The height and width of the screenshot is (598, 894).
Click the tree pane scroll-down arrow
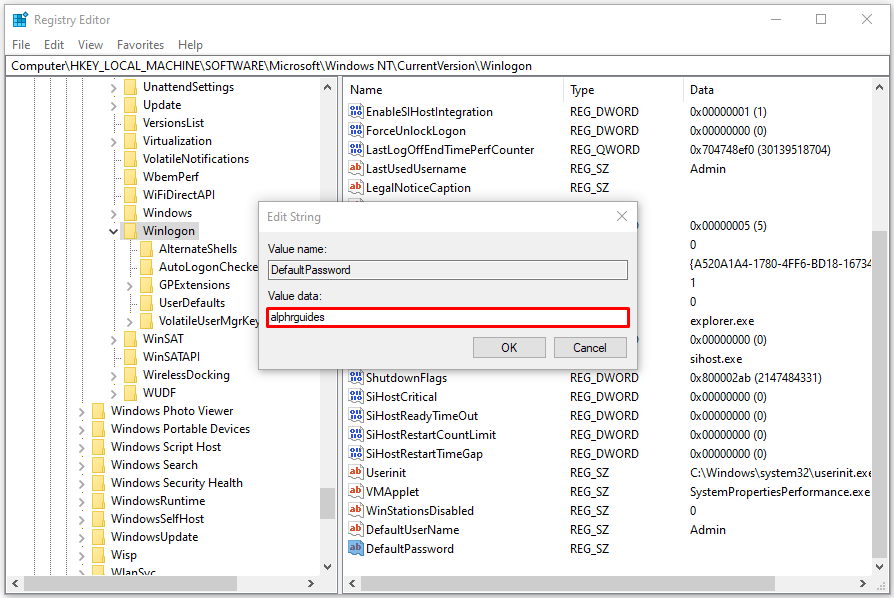pos(327,567)
